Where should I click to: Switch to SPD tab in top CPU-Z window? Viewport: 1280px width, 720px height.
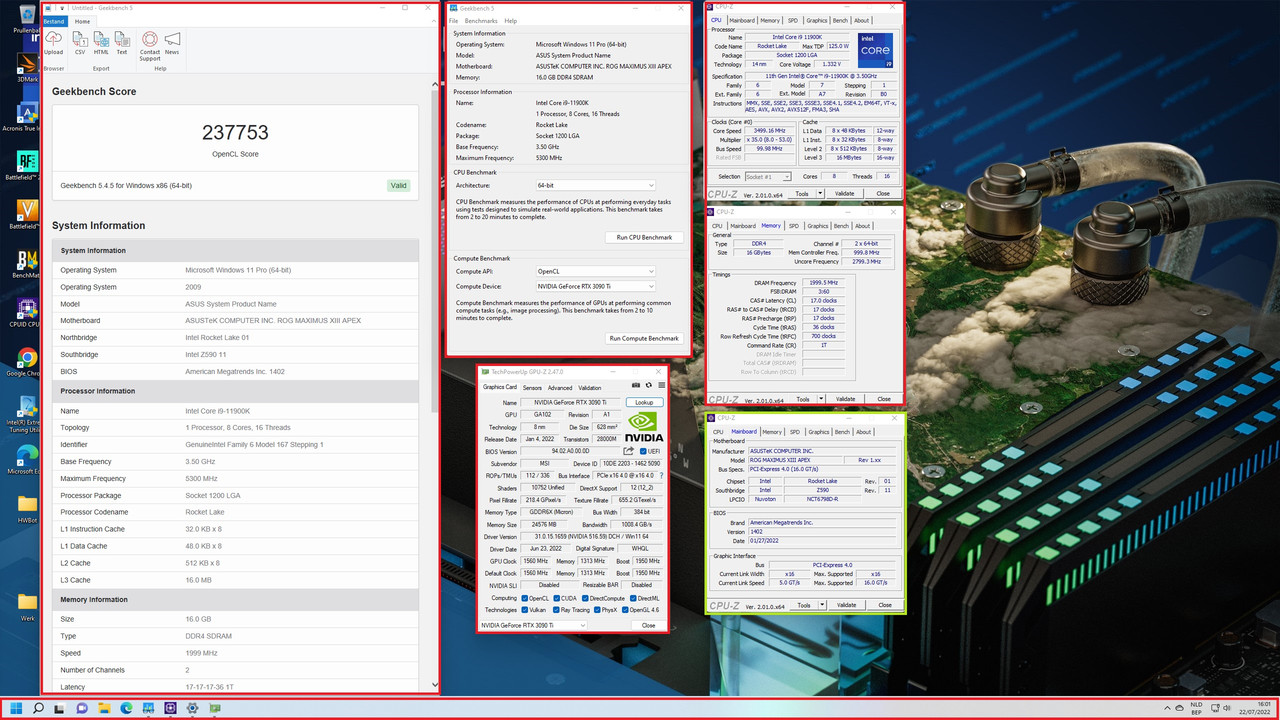pos(793,20)
